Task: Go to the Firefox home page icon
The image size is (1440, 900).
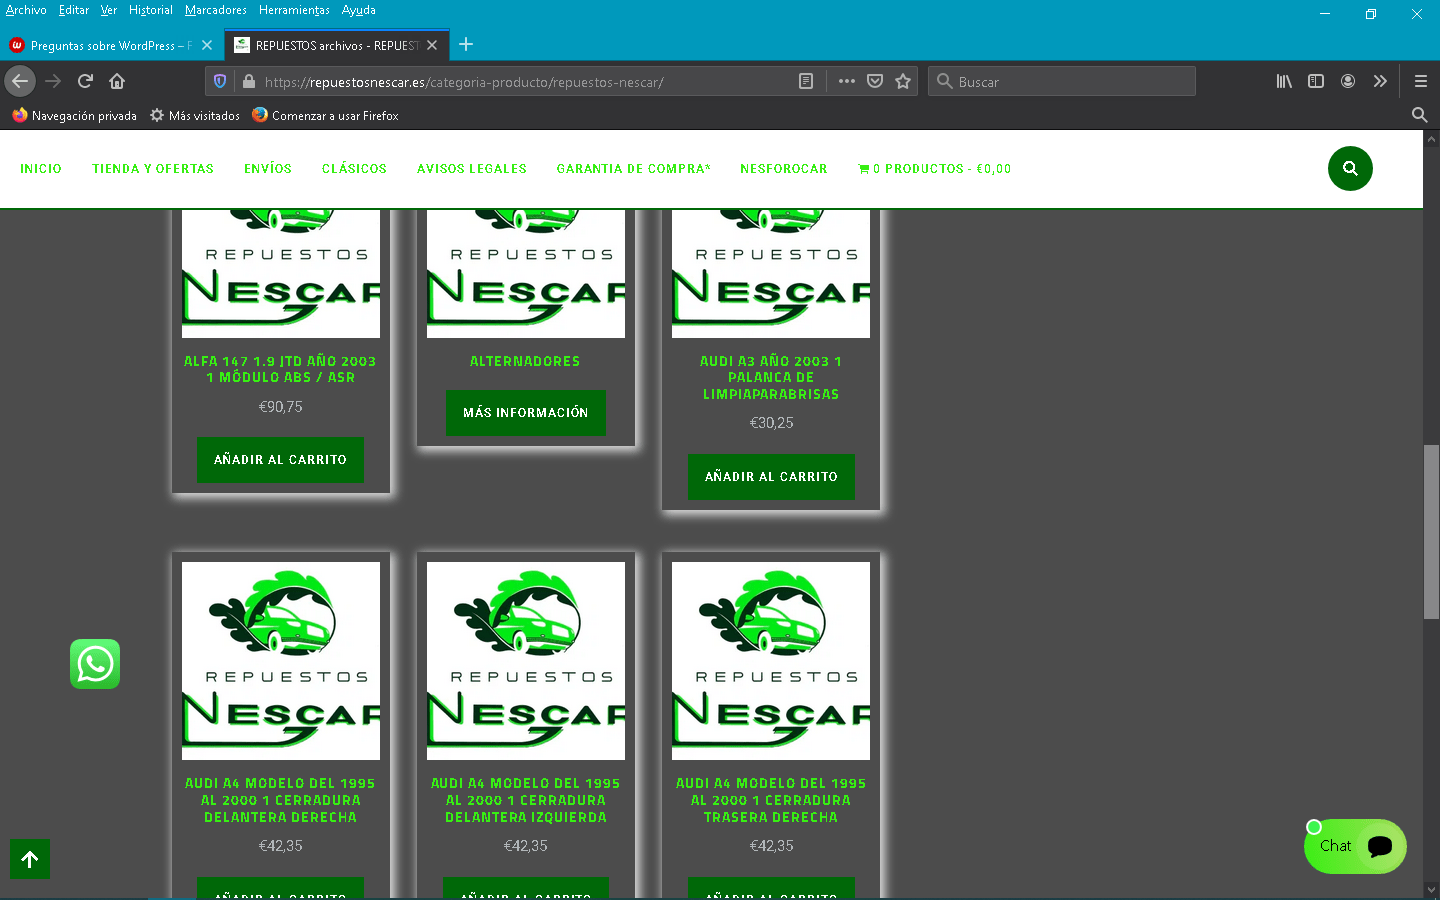Action: pos(117,81)
